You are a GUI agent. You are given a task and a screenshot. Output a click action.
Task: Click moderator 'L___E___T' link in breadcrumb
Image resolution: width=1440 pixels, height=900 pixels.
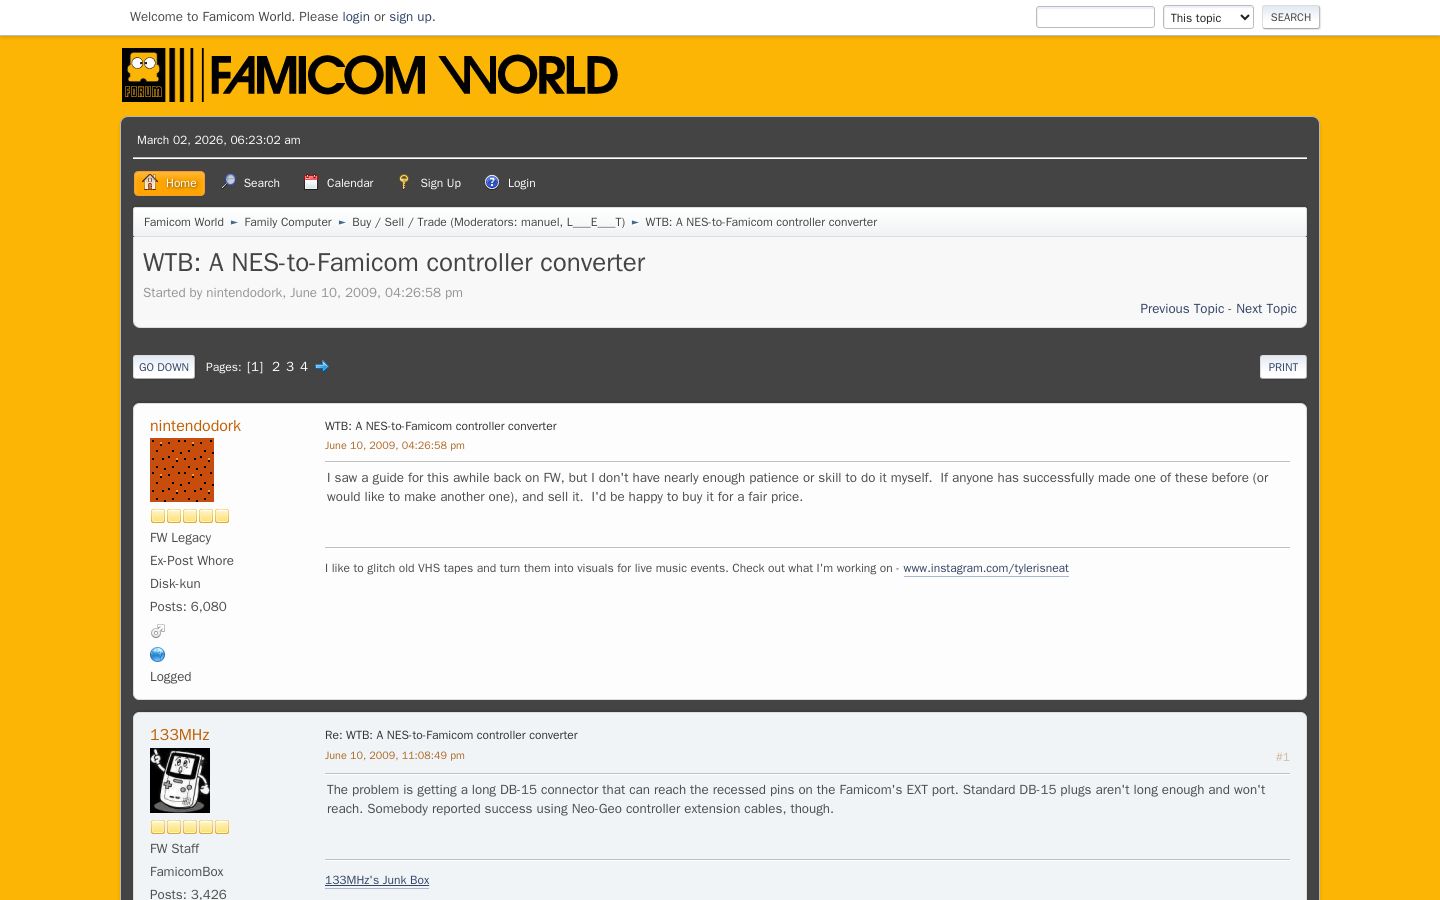[x=595, y=222]
